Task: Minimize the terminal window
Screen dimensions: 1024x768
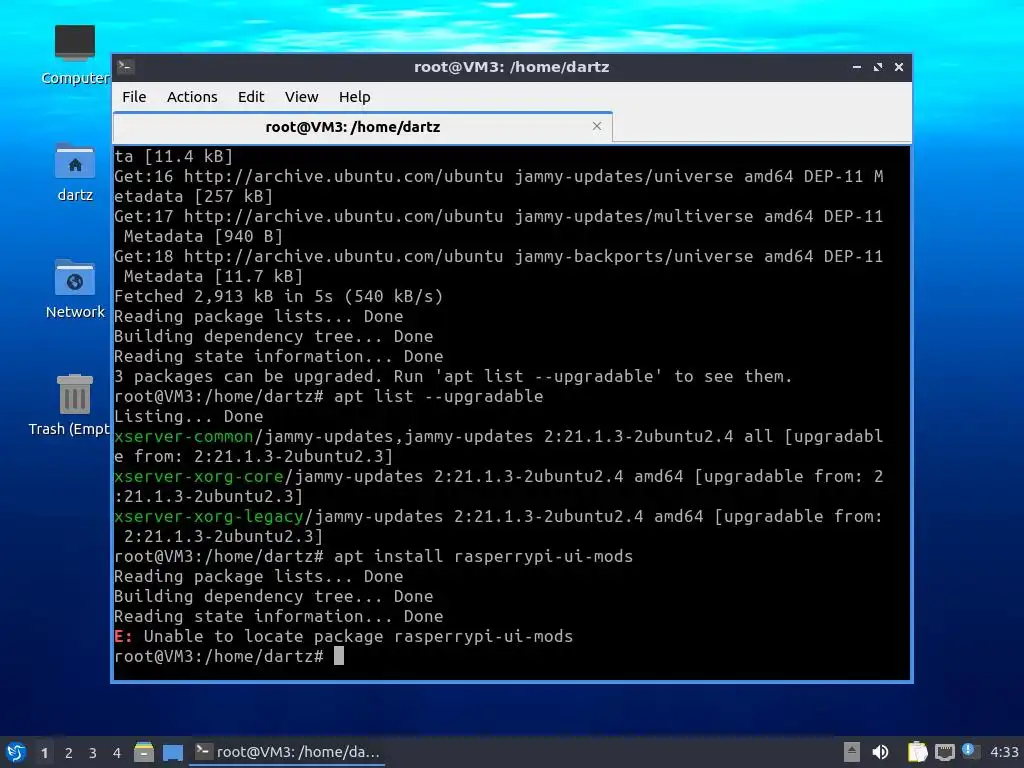Action: point(857,67)
